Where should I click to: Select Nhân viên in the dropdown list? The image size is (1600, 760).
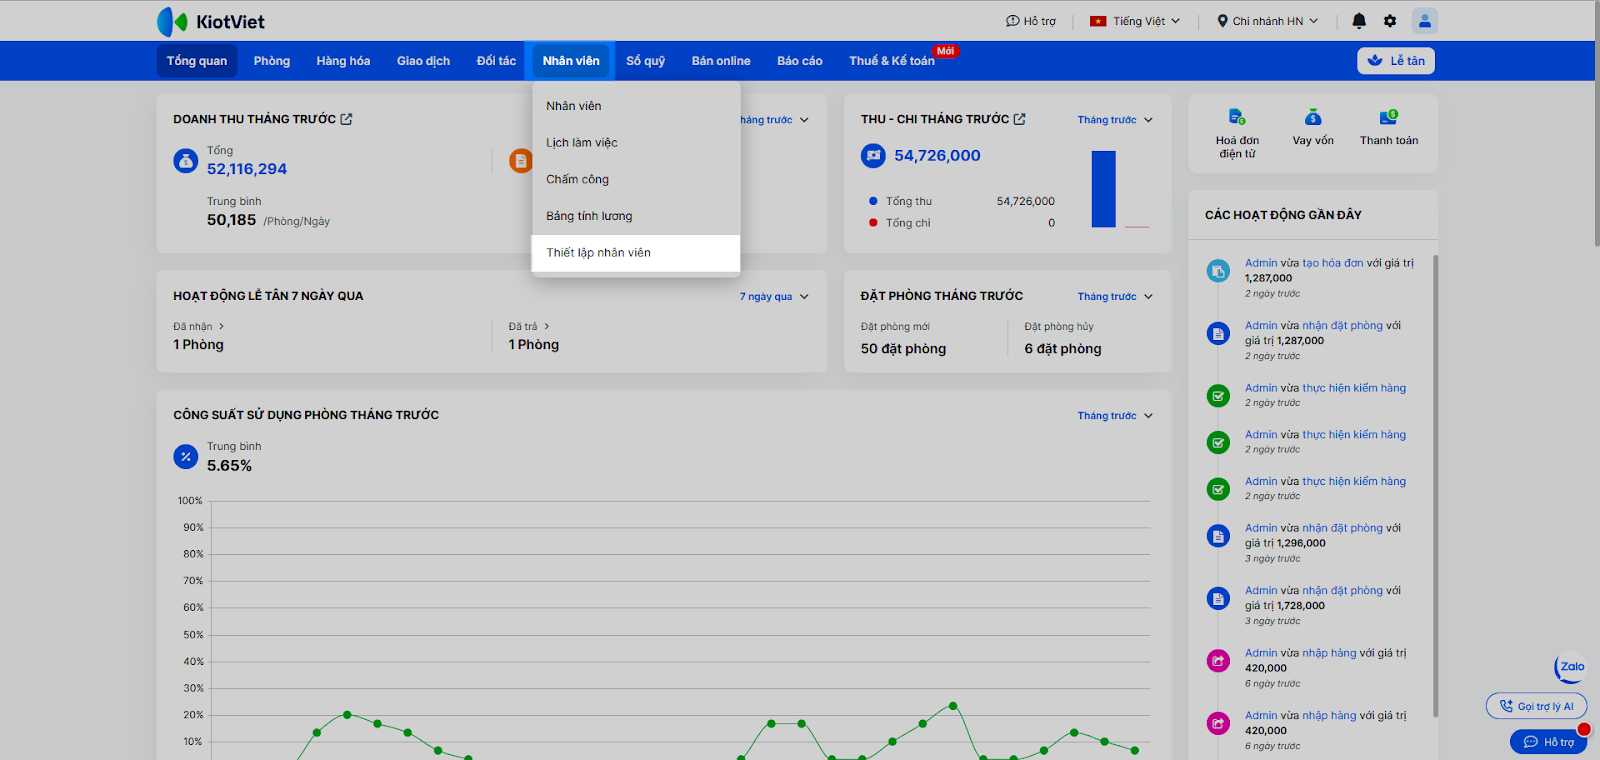(x=636, y=106)
